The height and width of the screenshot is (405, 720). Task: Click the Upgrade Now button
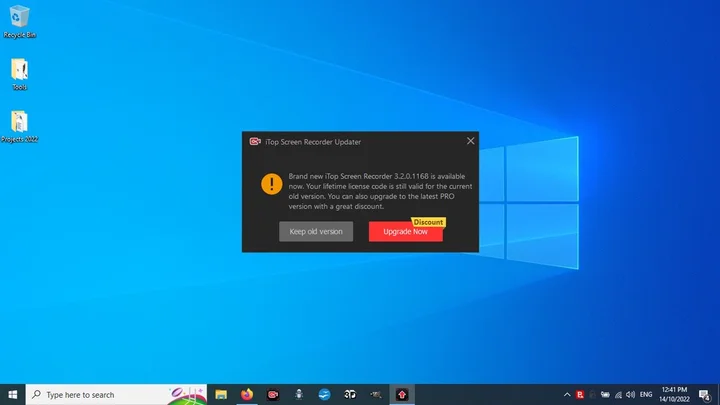405,231
